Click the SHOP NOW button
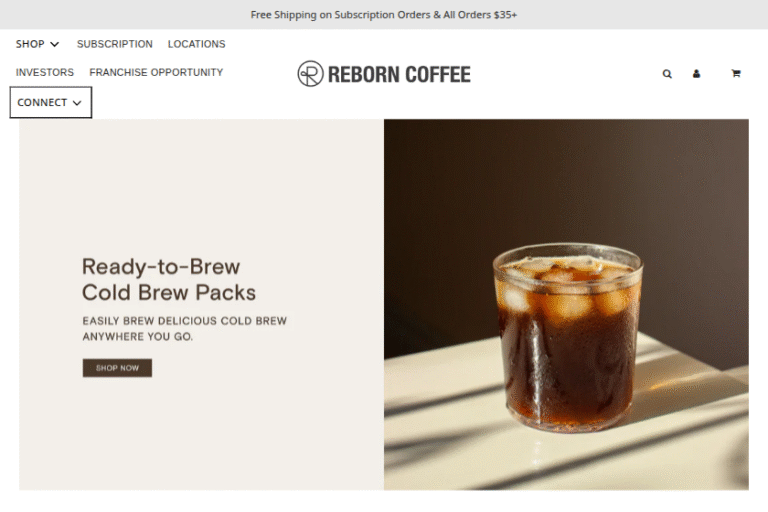Screen dimensions: 768x512 coord(117,368)
